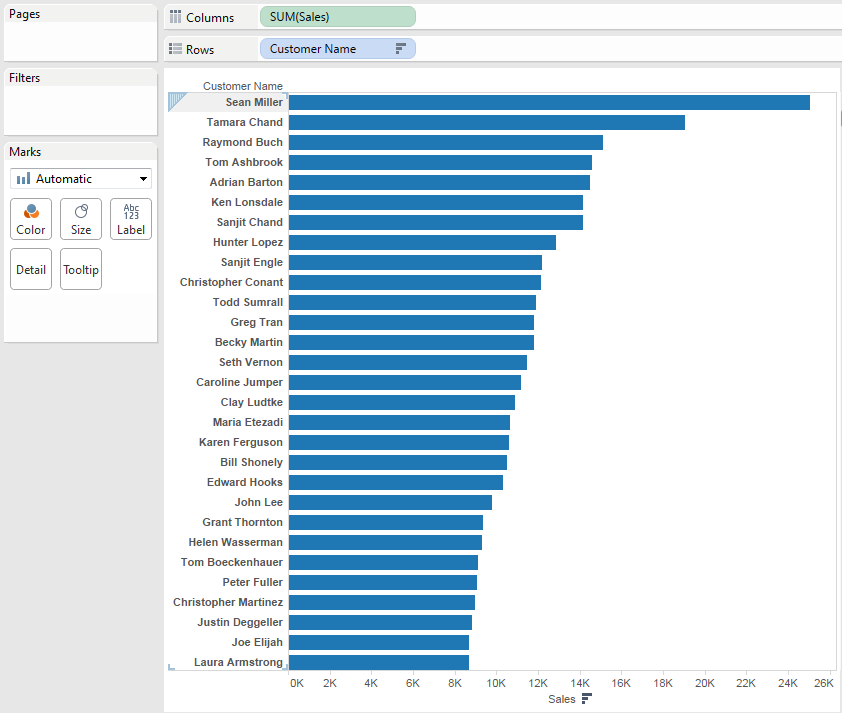This screenshot has width=842, height=713.
Task: Click the Filters shelf area
Action: coord(80,110)
